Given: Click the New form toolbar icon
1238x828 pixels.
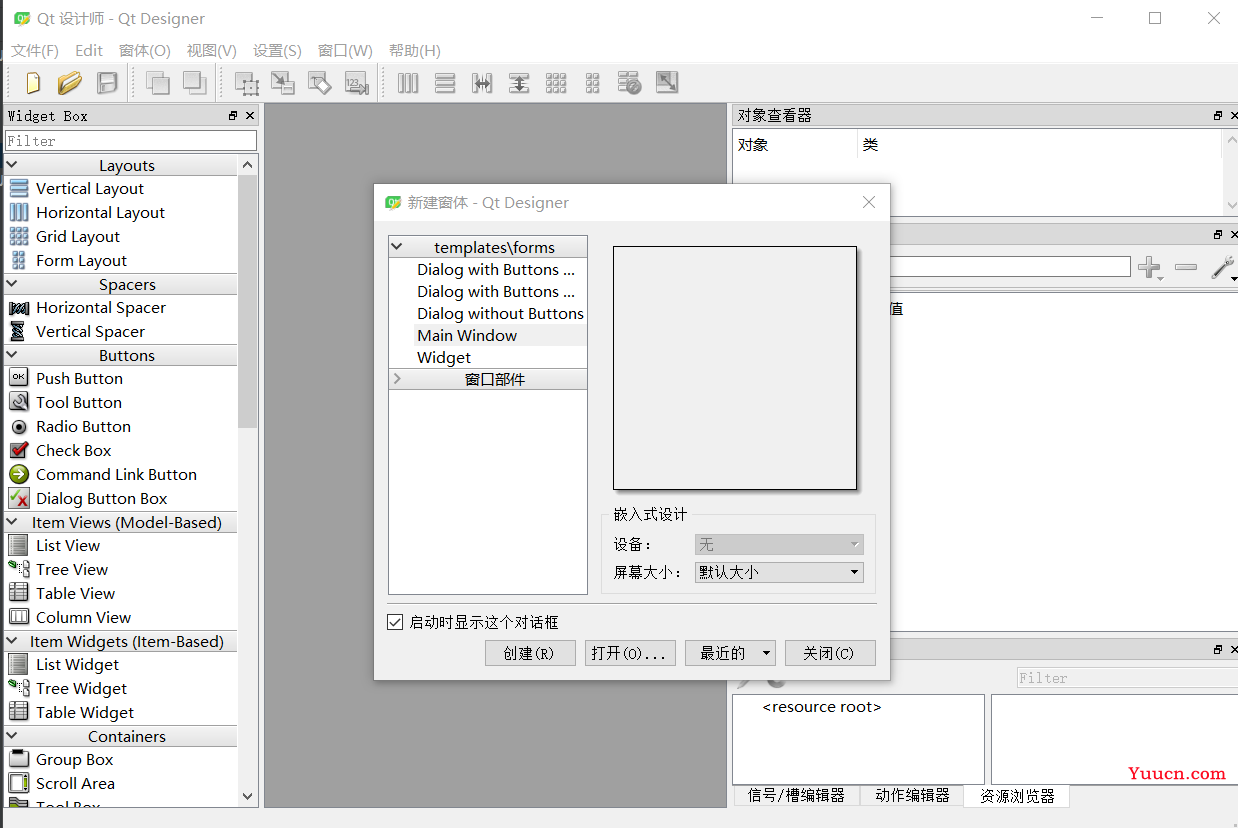Looking at the screenshot, I should pos(33,83).
